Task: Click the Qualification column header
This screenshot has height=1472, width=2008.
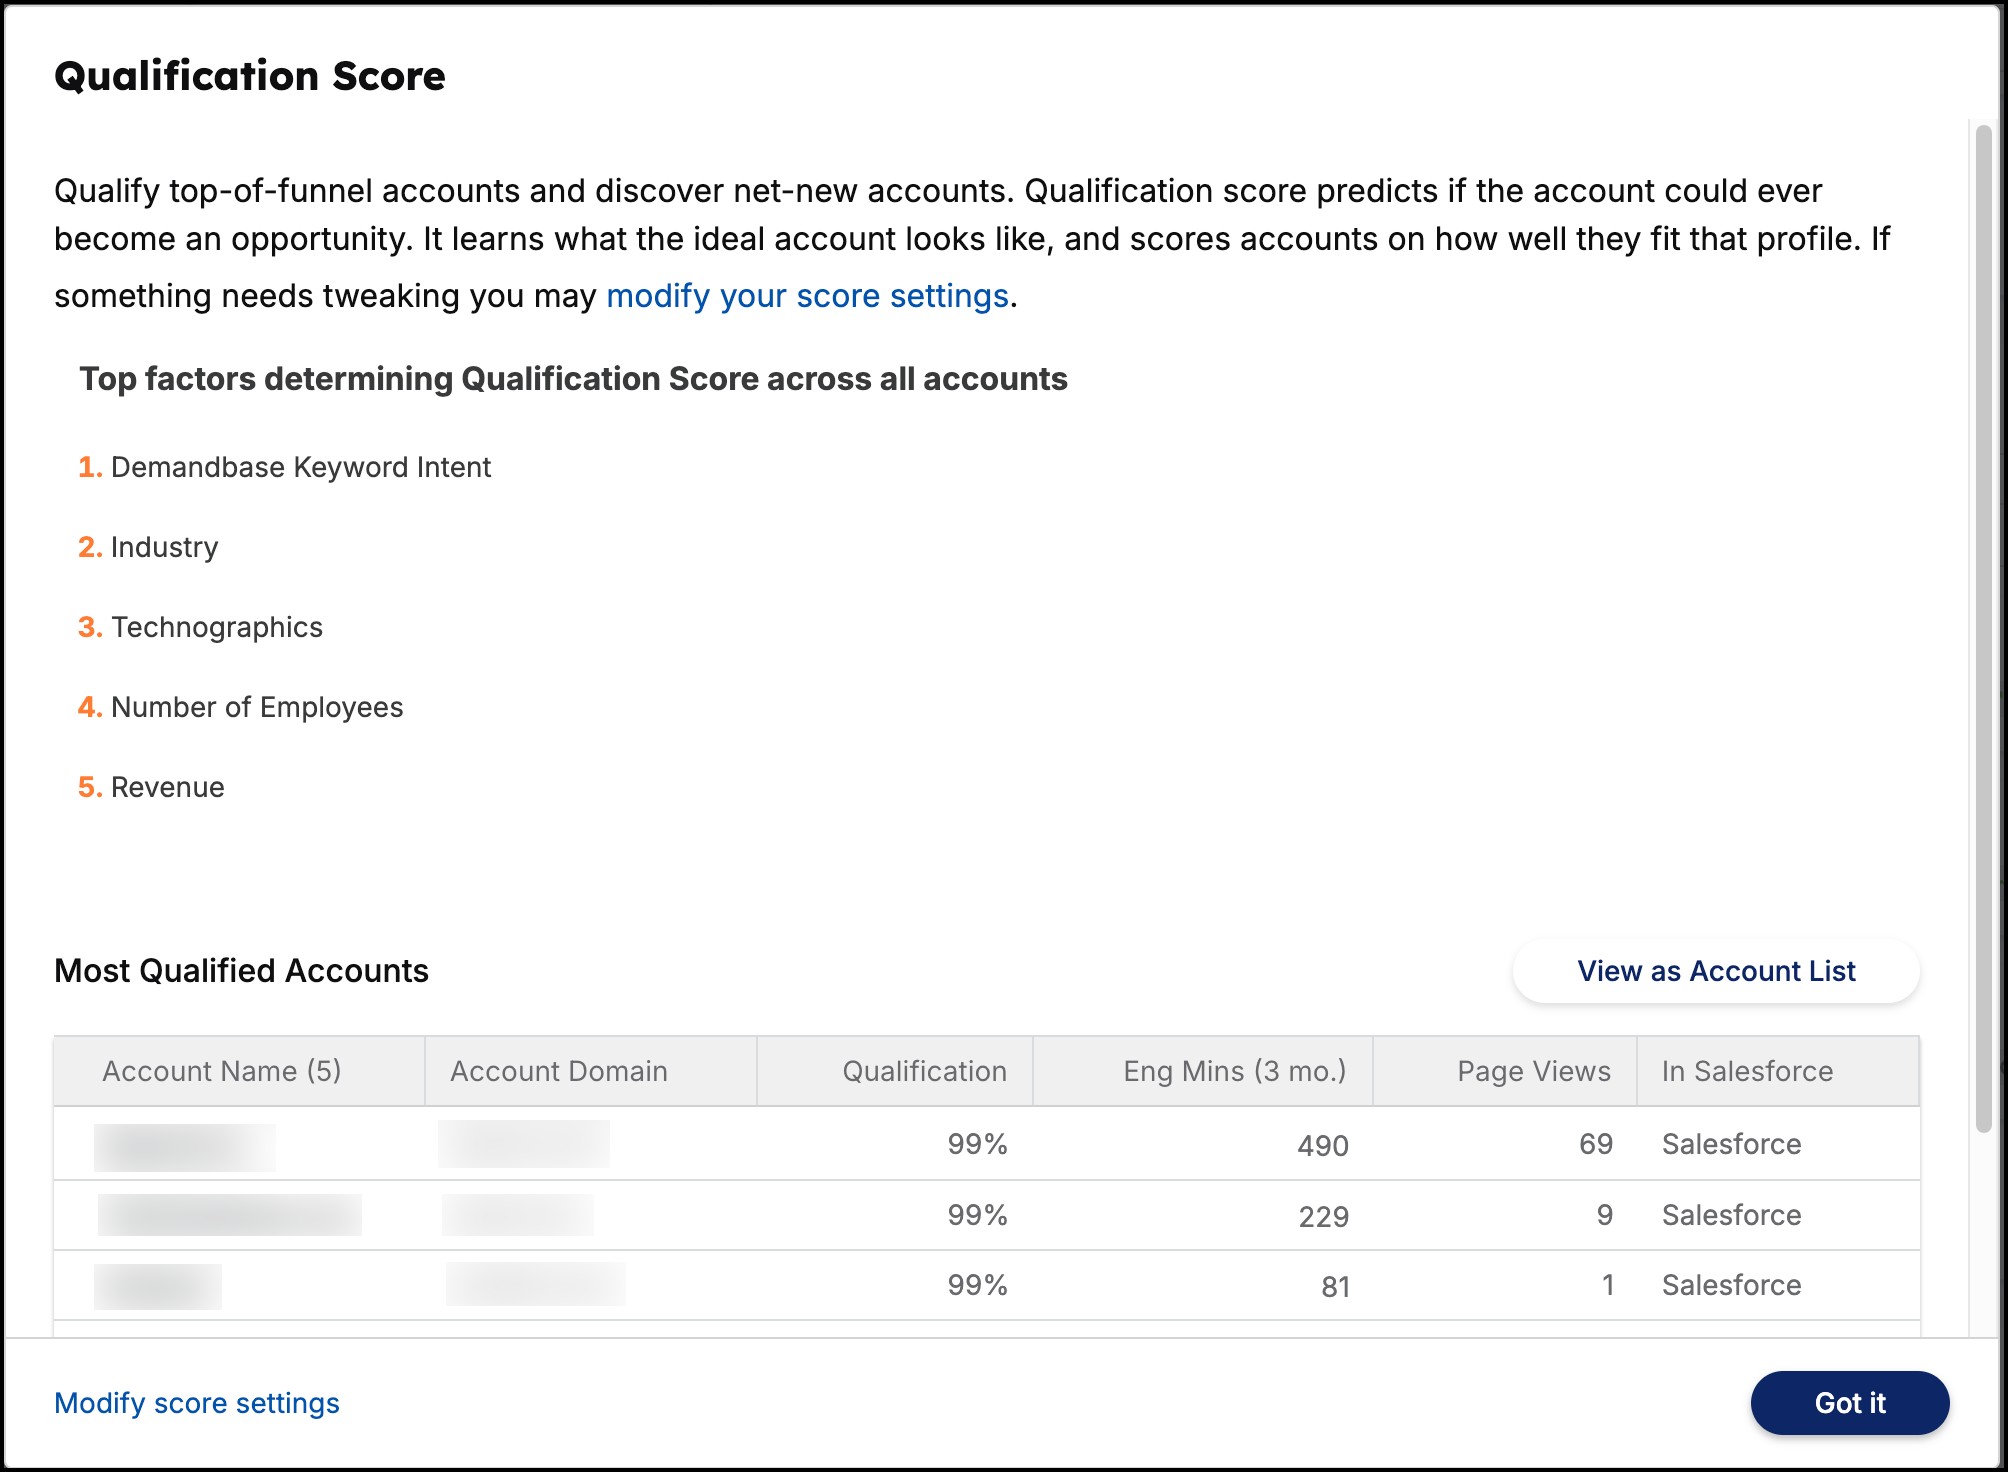Action: point(924,1071)
